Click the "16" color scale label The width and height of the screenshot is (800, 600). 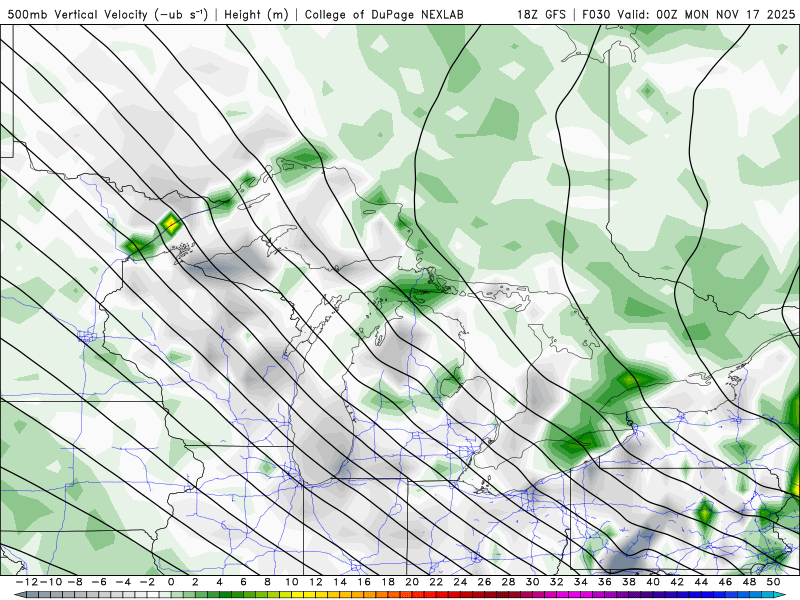(364, 582)
